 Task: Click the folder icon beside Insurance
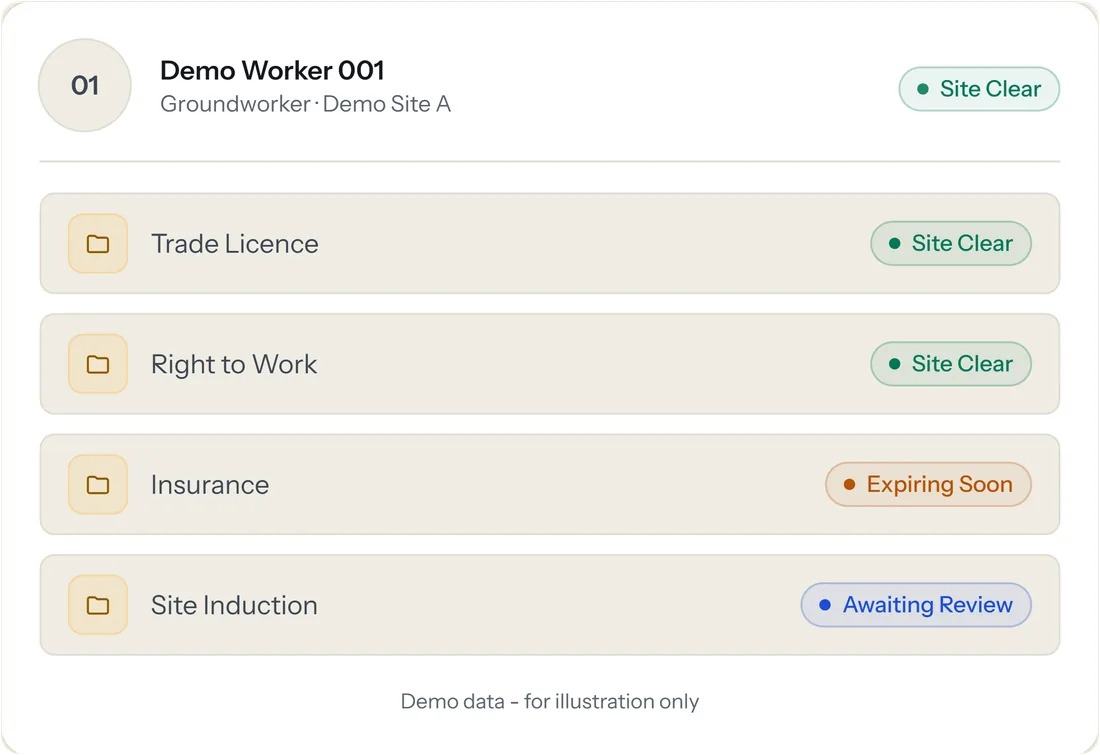(x=98, y=485)
